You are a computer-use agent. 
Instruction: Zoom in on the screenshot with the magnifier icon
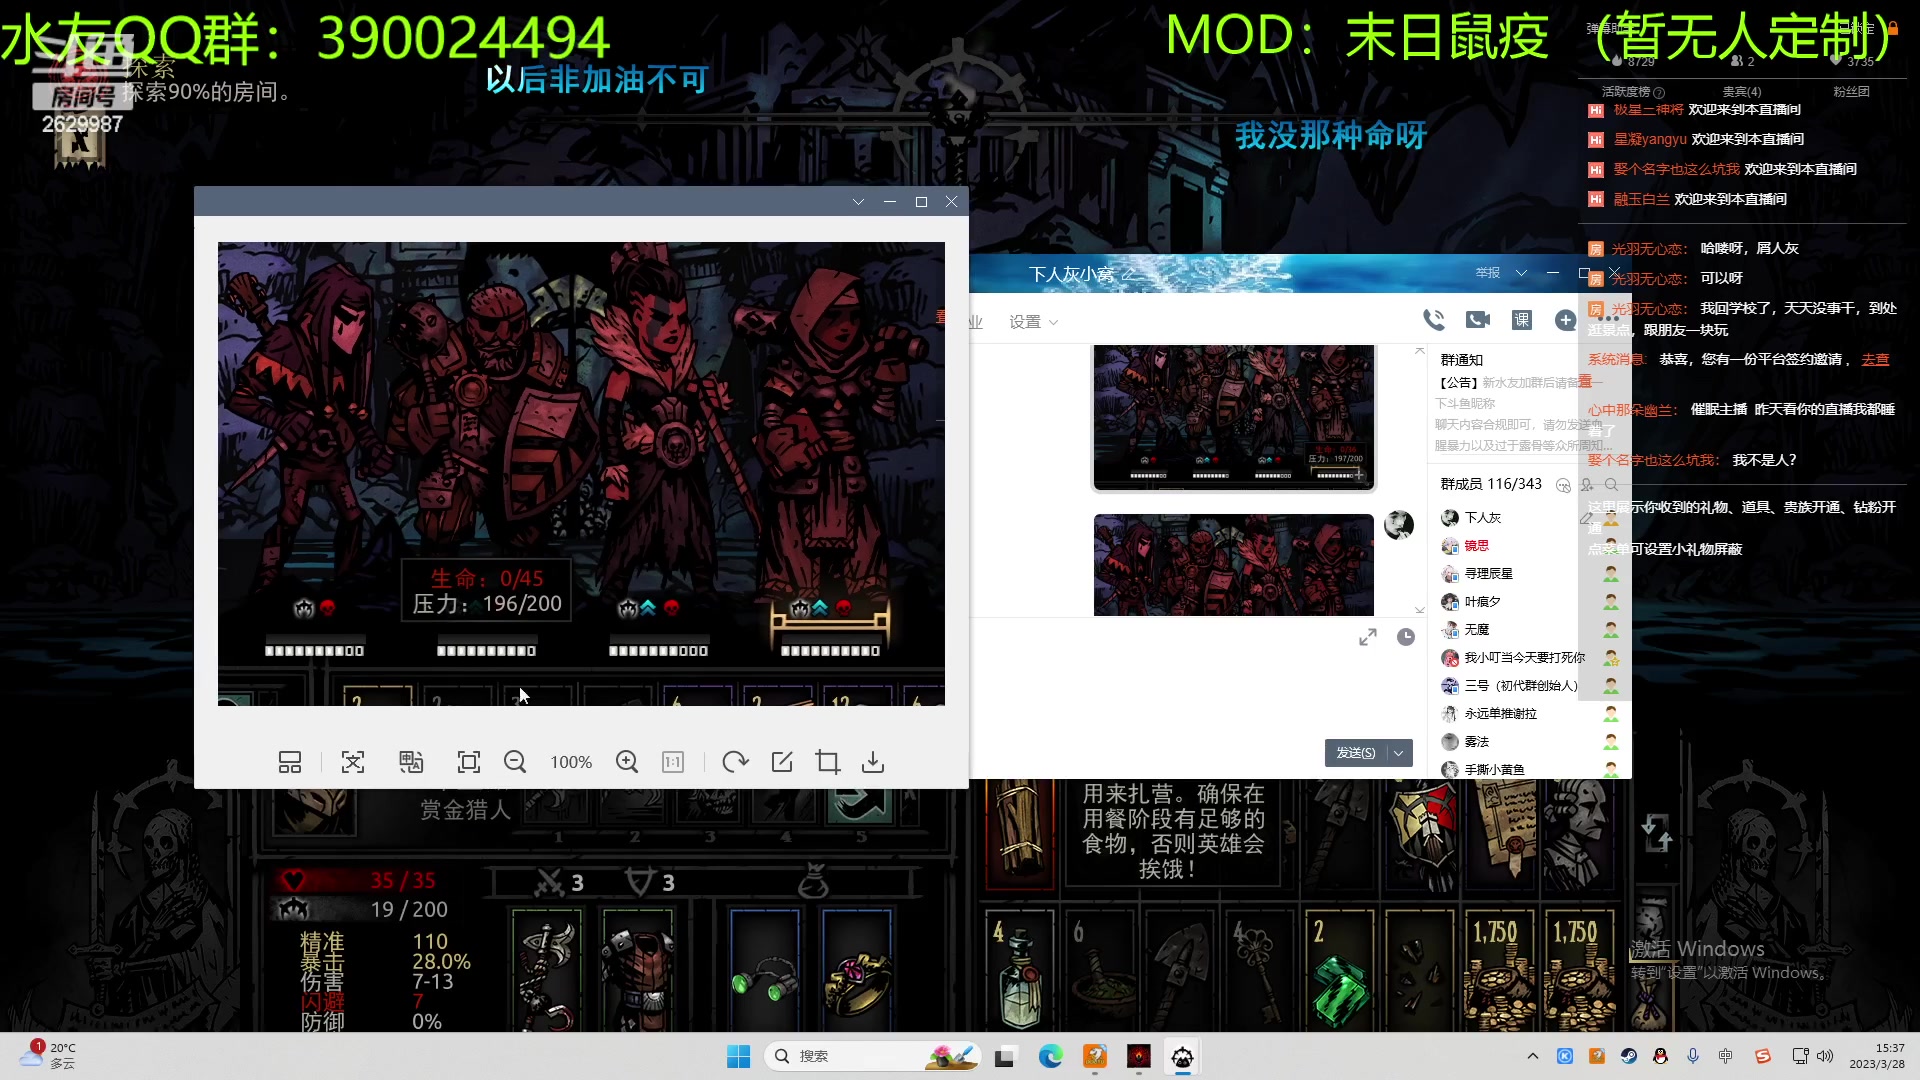coord(627,761)
